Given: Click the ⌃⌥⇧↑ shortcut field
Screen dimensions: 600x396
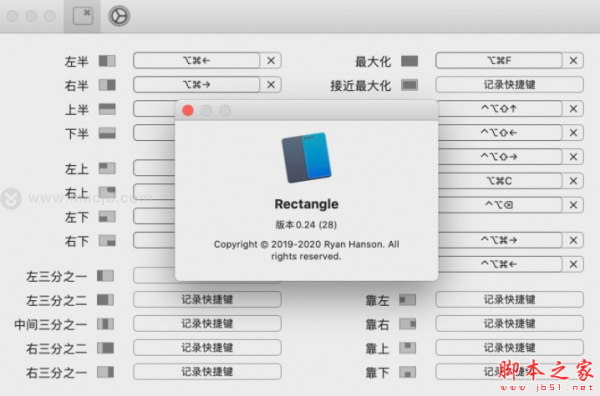Looking at the screenshot, I should click(x=500, y=109).
